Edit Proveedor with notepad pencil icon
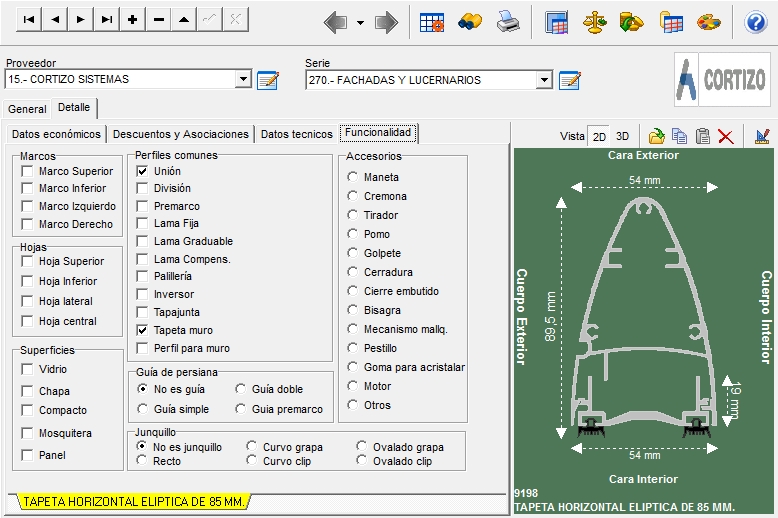The width and height of the screenshot is (778, 518). coord(268,80)
